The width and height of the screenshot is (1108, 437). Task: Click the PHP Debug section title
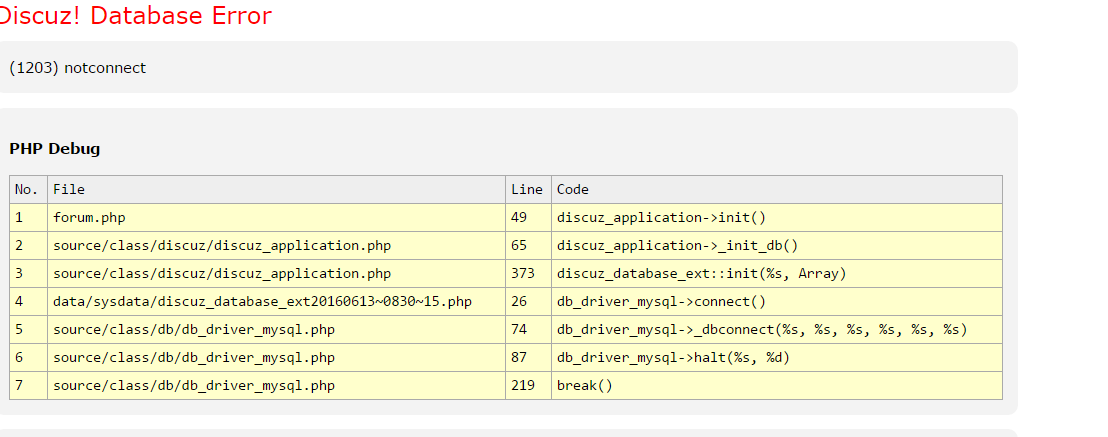[x=54, y=148]
